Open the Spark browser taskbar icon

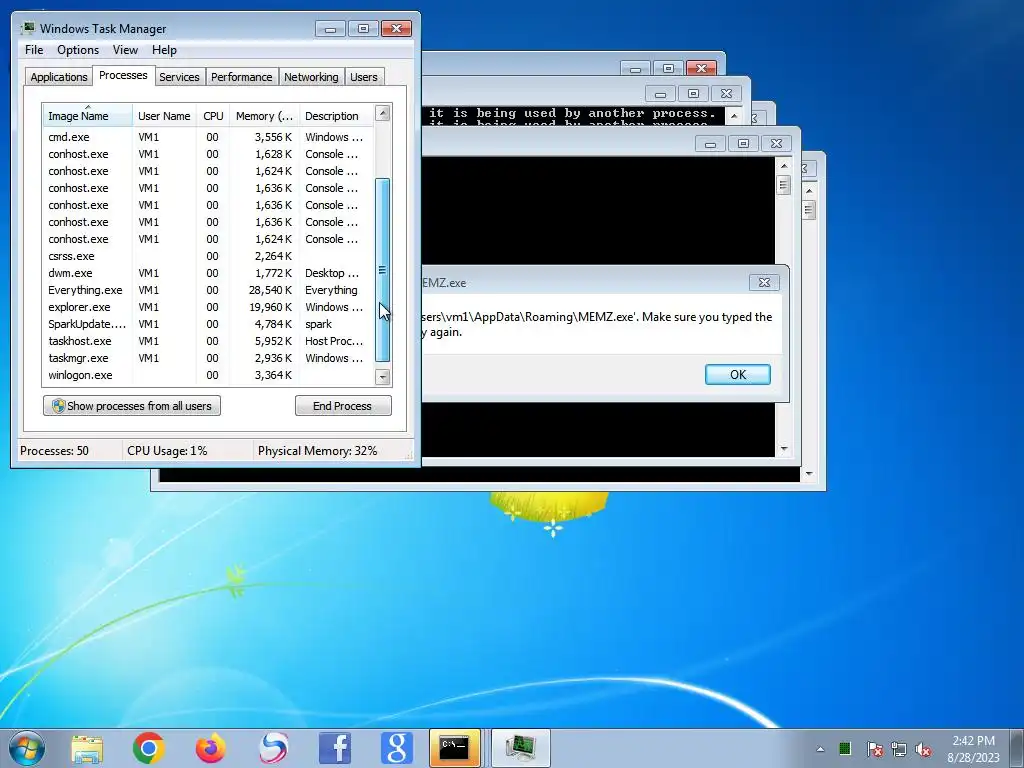coord(273,748)
